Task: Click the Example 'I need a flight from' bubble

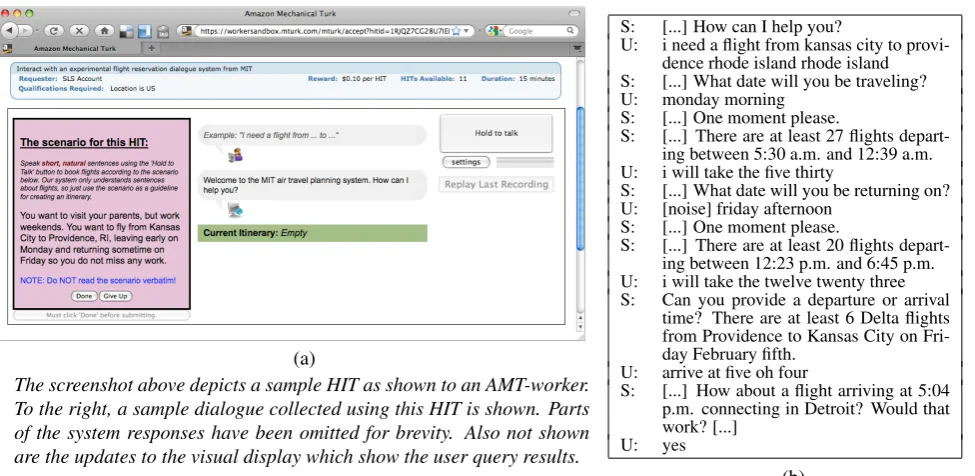Action: [312, 135]
